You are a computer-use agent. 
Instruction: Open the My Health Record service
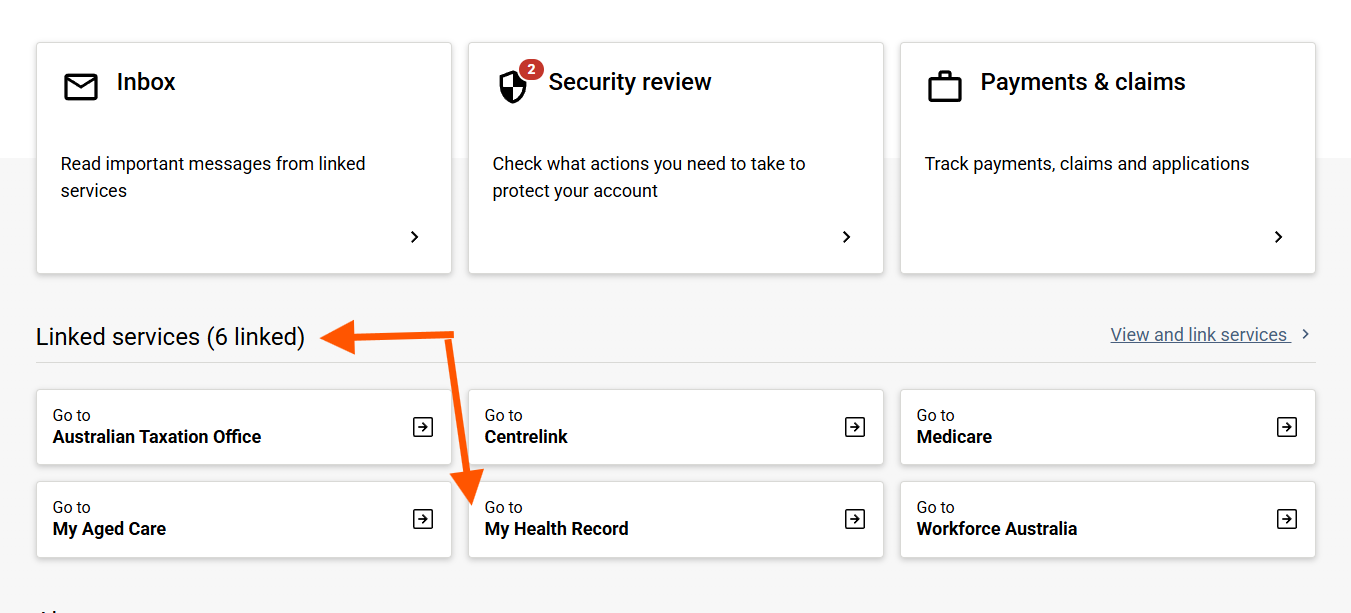pyautogui.click(x=676, y=519)
